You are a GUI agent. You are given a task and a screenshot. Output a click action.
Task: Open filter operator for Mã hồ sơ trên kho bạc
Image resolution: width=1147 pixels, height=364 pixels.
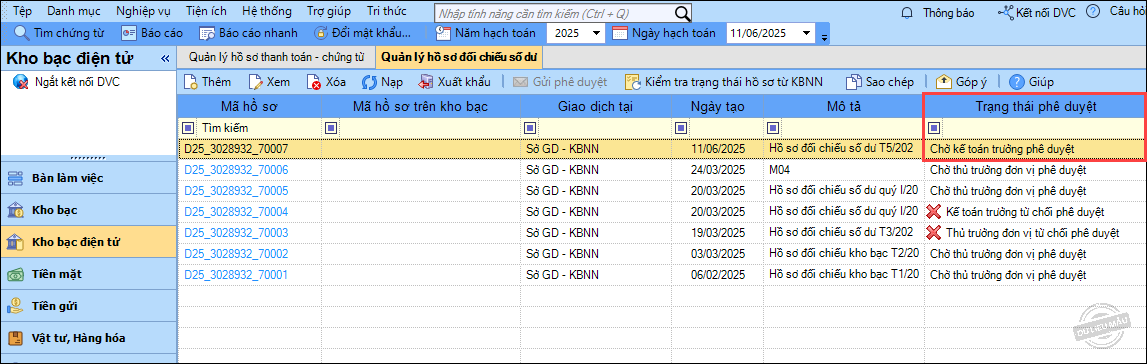click(331, 128)
